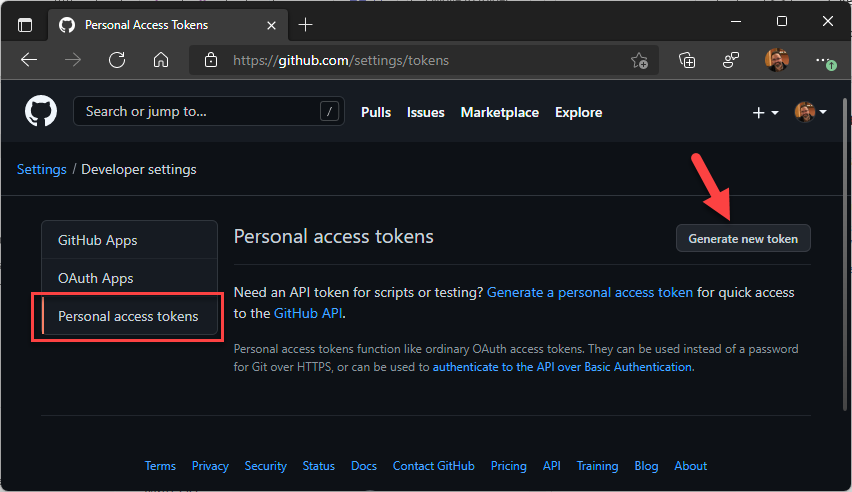Expand the plus create-new dropdown
The width and height of the screenshot is (852, 492).
(765, 113)
